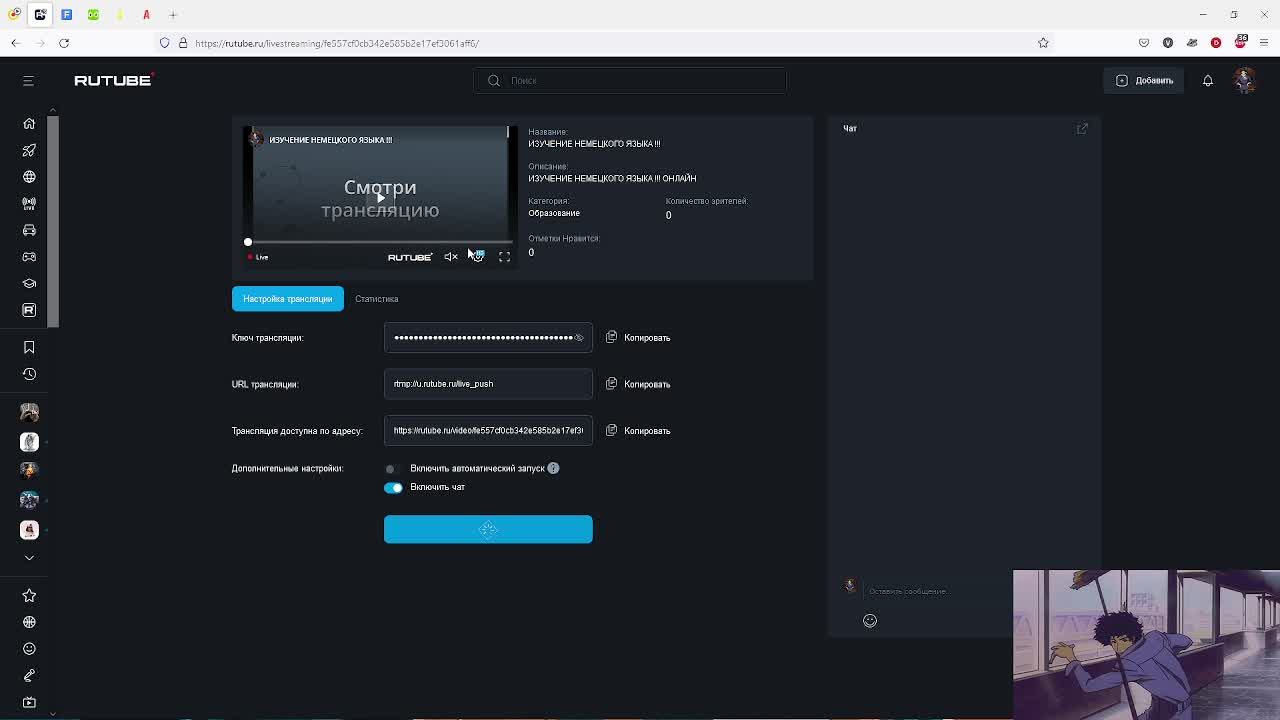Image resolution: width=1280 pixels, height=720 pixels.
Task: Open the browser application menu
Action: [x=1265, y=43]
